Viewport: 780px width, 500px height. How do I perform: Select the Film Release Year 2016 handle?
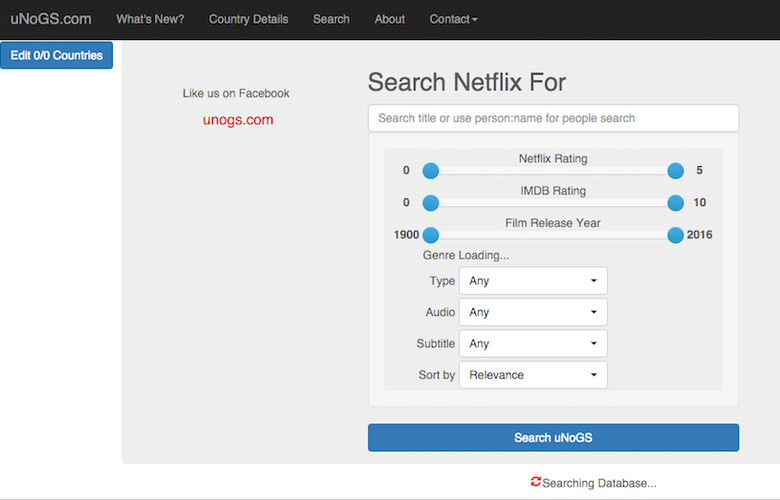(x=676, y=235)
